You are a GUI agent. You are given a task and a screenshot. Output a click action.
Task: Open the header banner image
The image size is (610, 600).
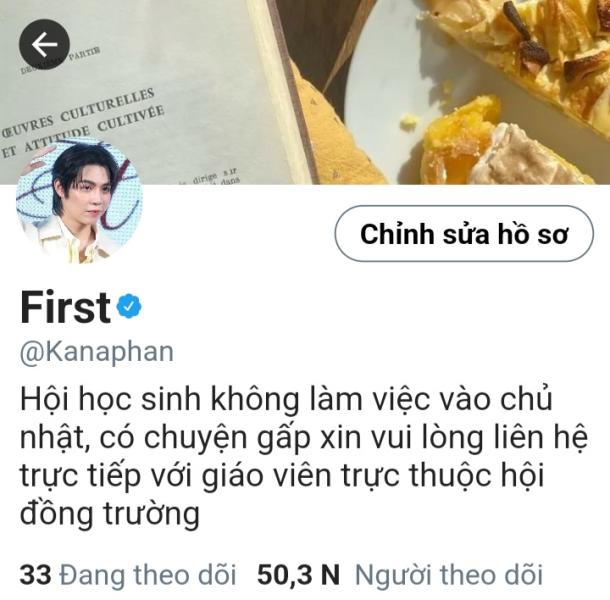point(305,92)
